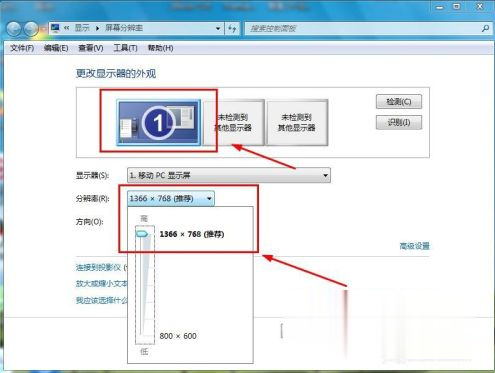Go forward with the Forward arrow button
Screen dimensions: 495x373
click(31, 29)
